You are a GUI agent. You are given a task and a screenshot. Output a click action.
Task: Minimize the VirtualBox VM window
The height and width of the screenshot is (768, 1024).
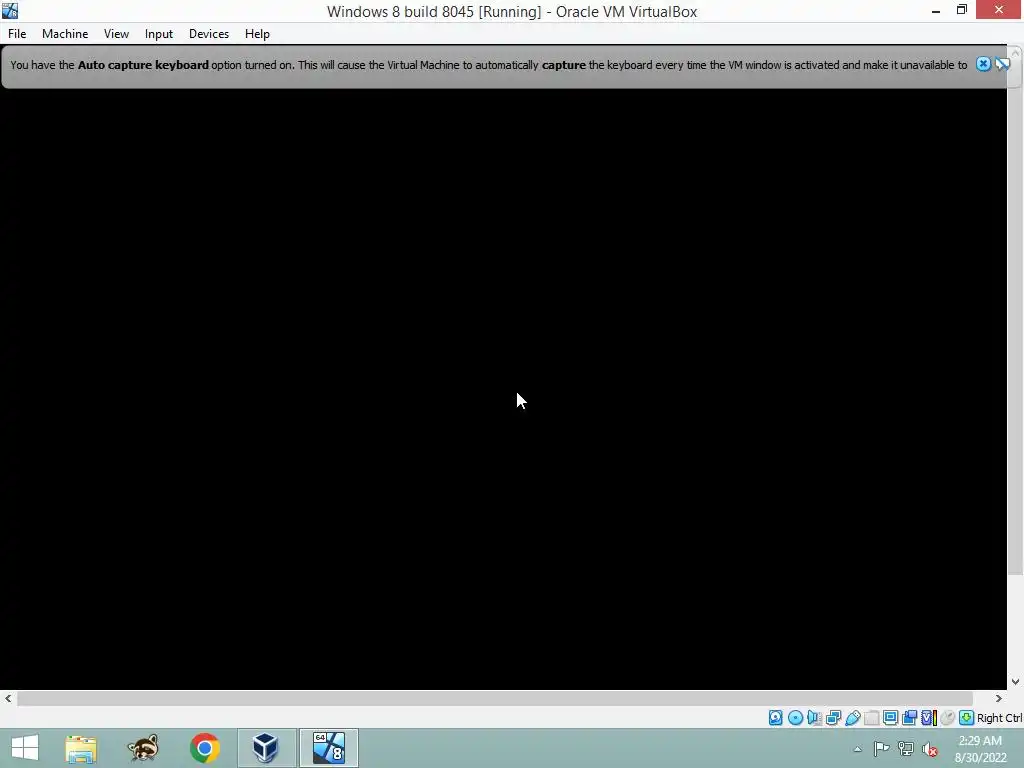(936, 10)
